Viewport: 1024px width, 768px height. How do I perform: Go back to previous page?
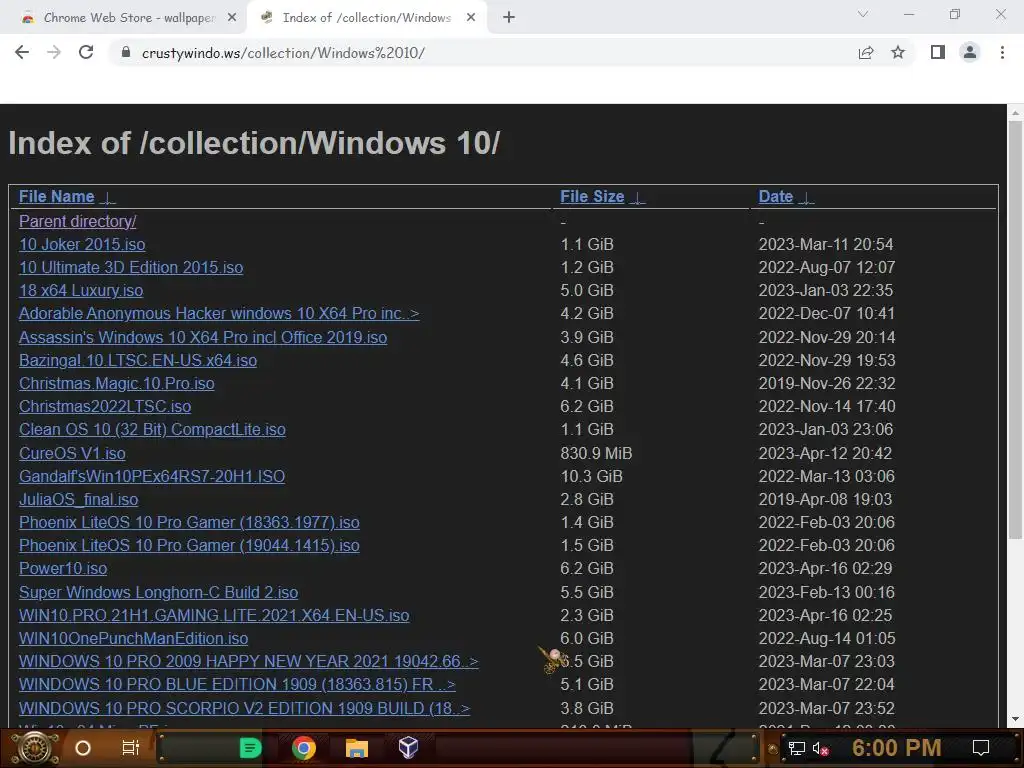[22, 52]
